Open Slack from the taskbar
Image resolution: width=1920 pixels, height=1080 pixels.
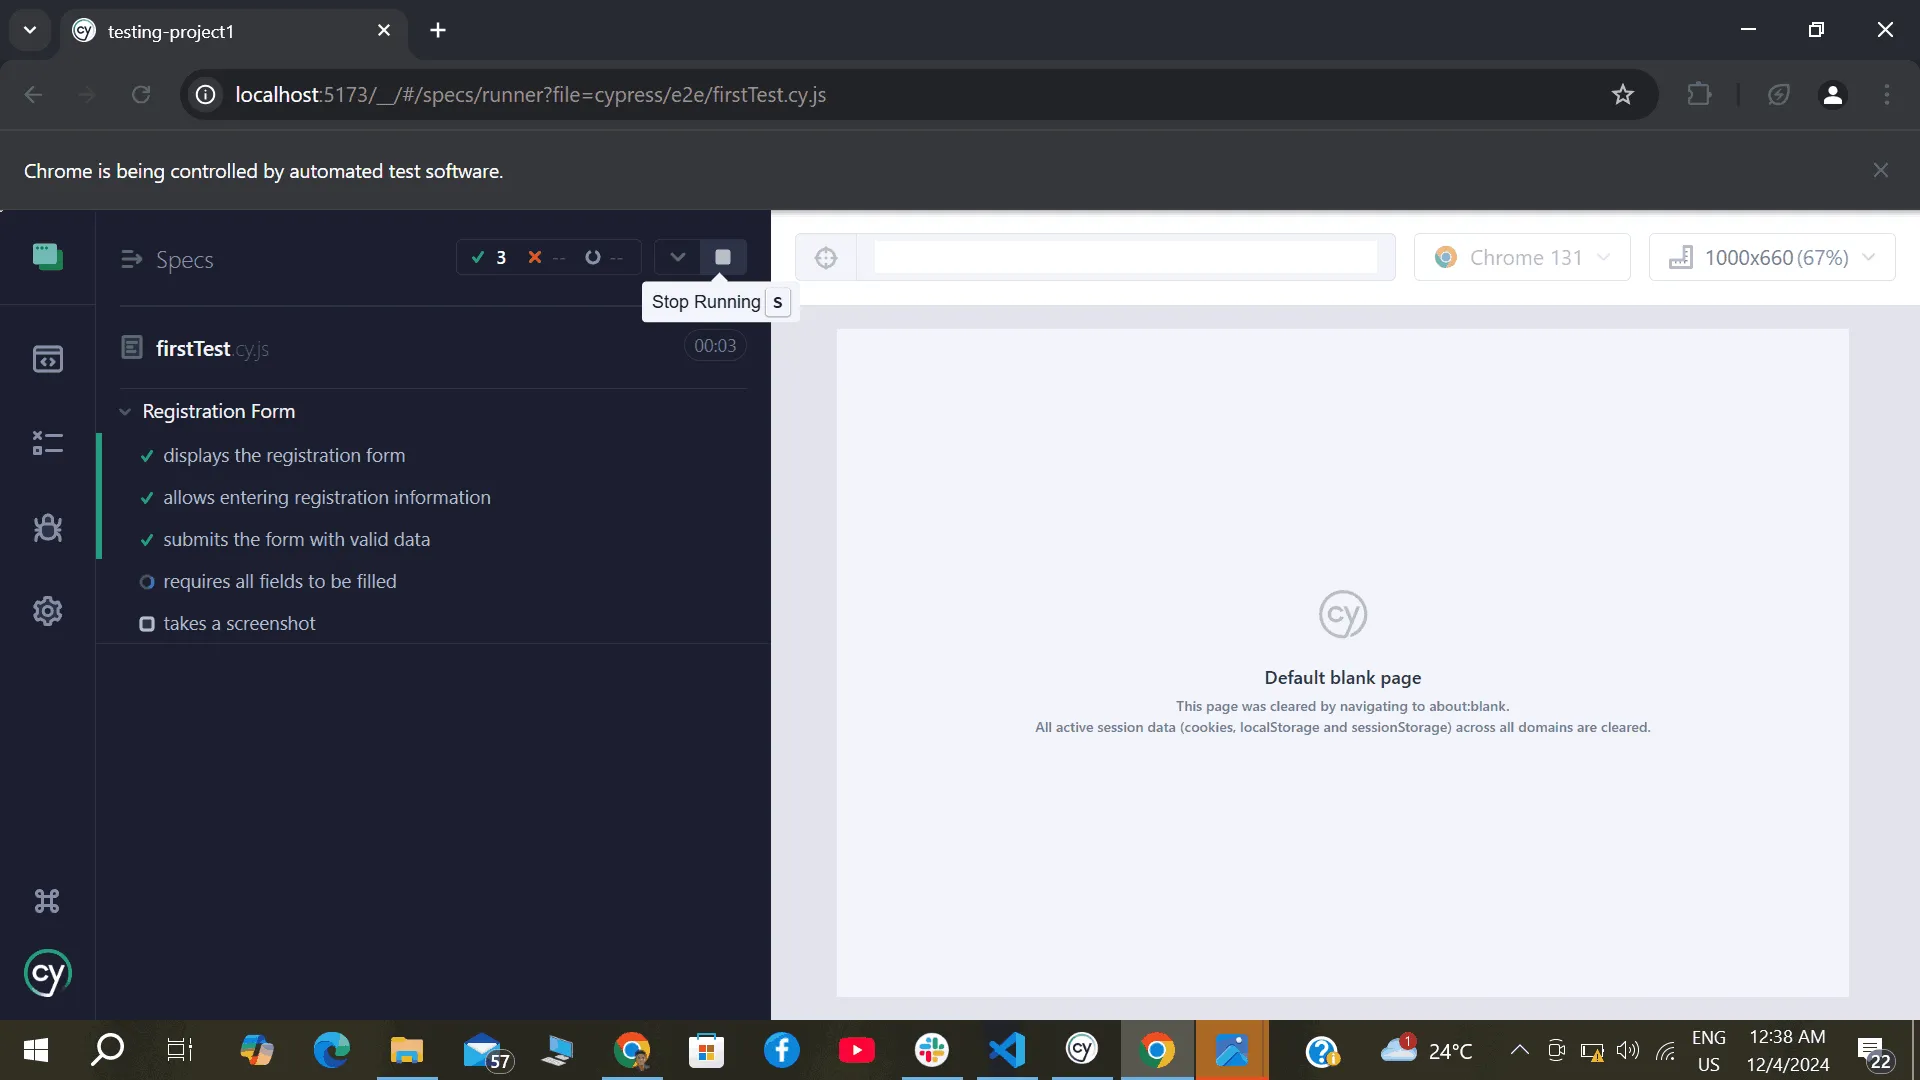pos(932,1050)
